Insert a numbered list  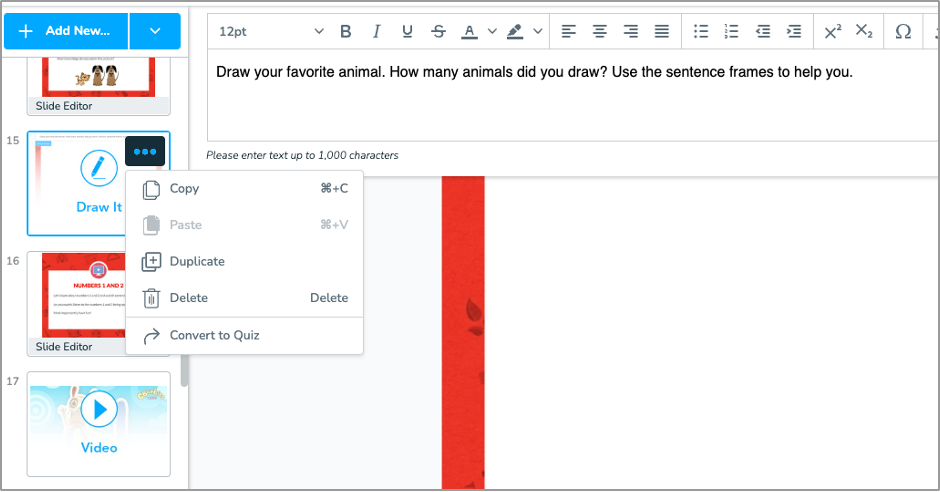coord(732,32)
